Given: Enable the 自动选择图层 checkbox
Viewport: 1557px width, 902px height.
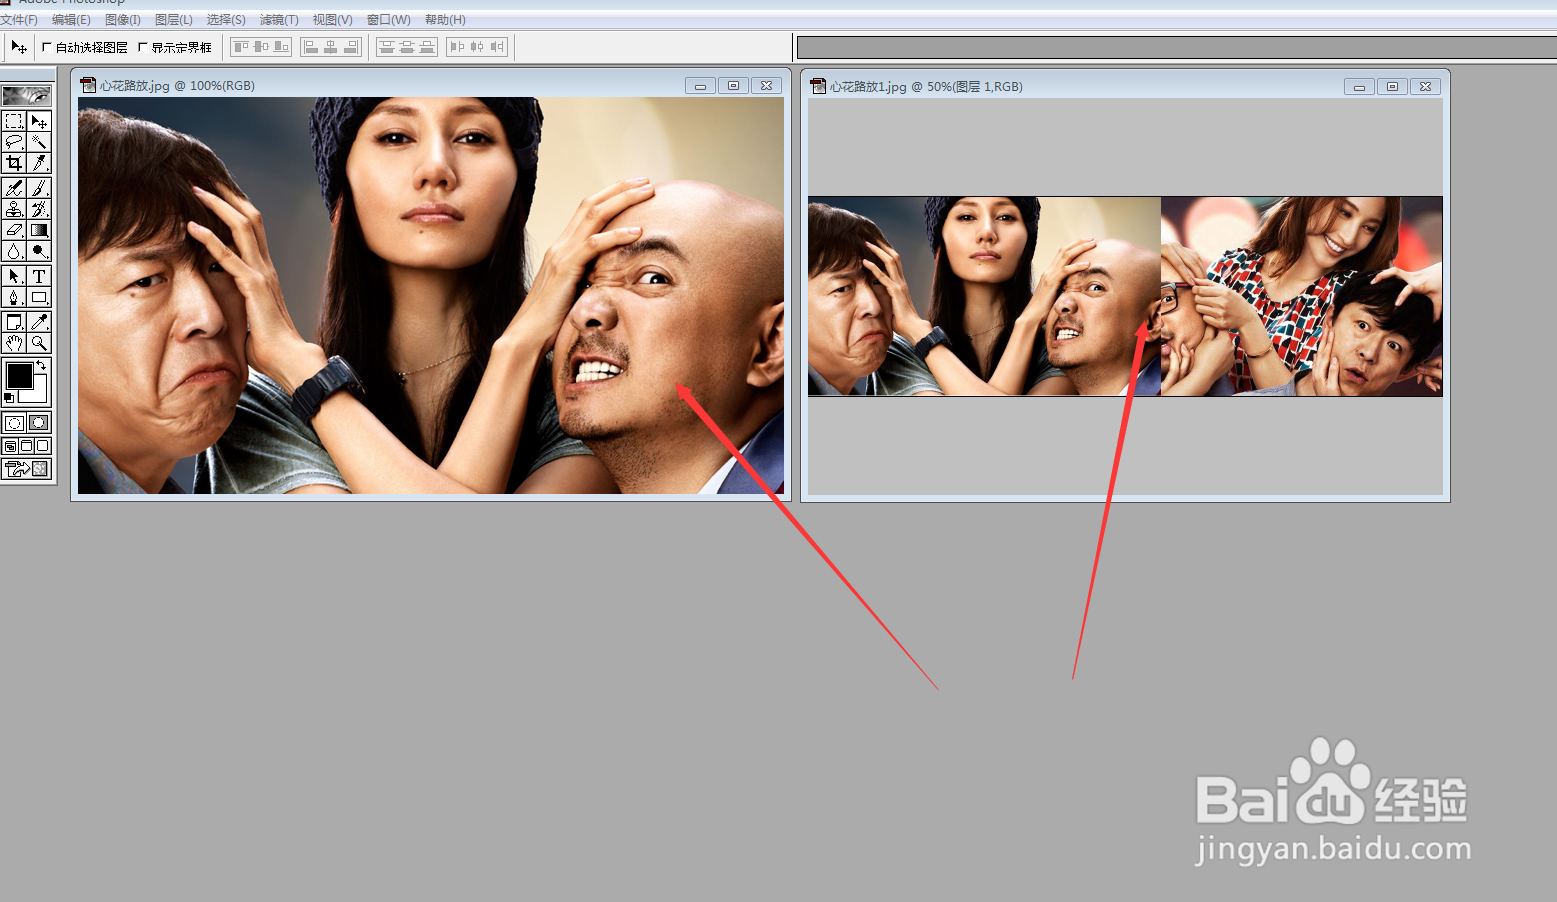Looking at the screenshot, I should point(47,47).
